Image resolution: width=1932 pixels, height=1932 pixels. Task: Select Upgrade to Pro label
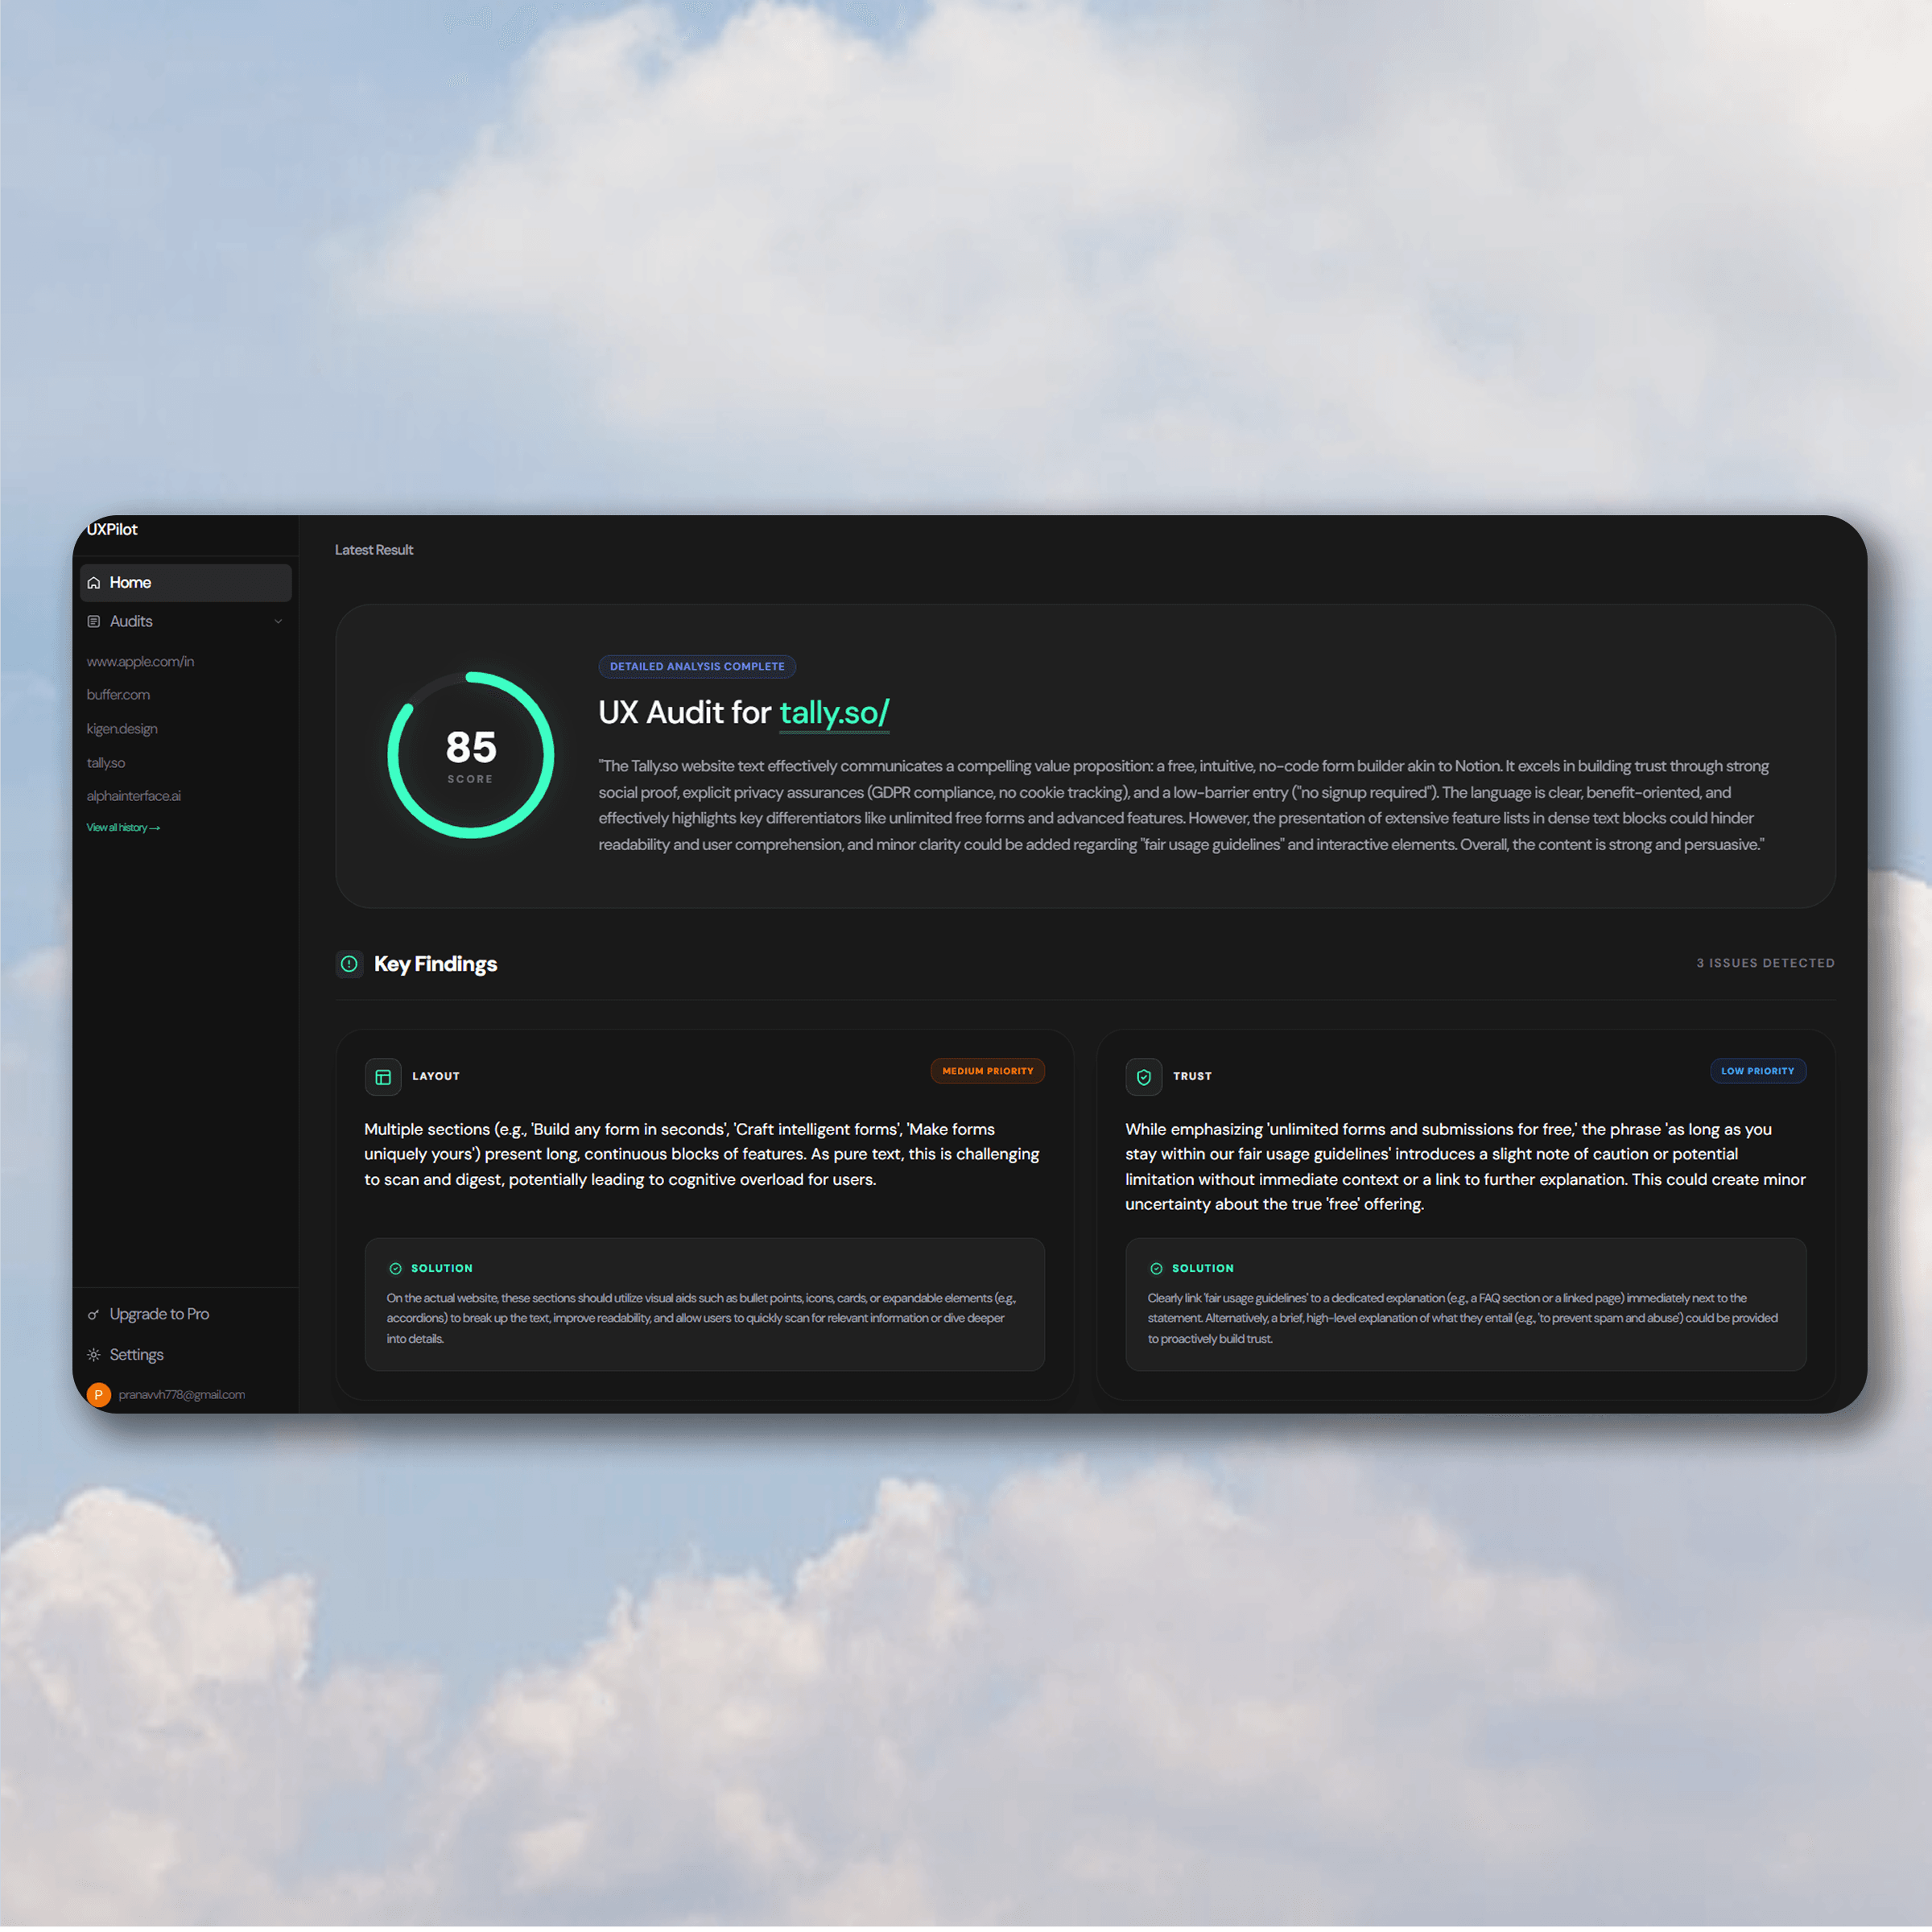click(159, 1314)
